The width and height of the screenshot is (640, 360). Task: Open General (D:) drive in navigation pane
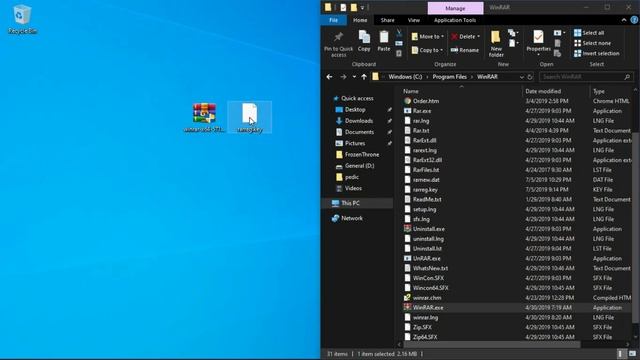pyautogui.click(x=359, y=166)
